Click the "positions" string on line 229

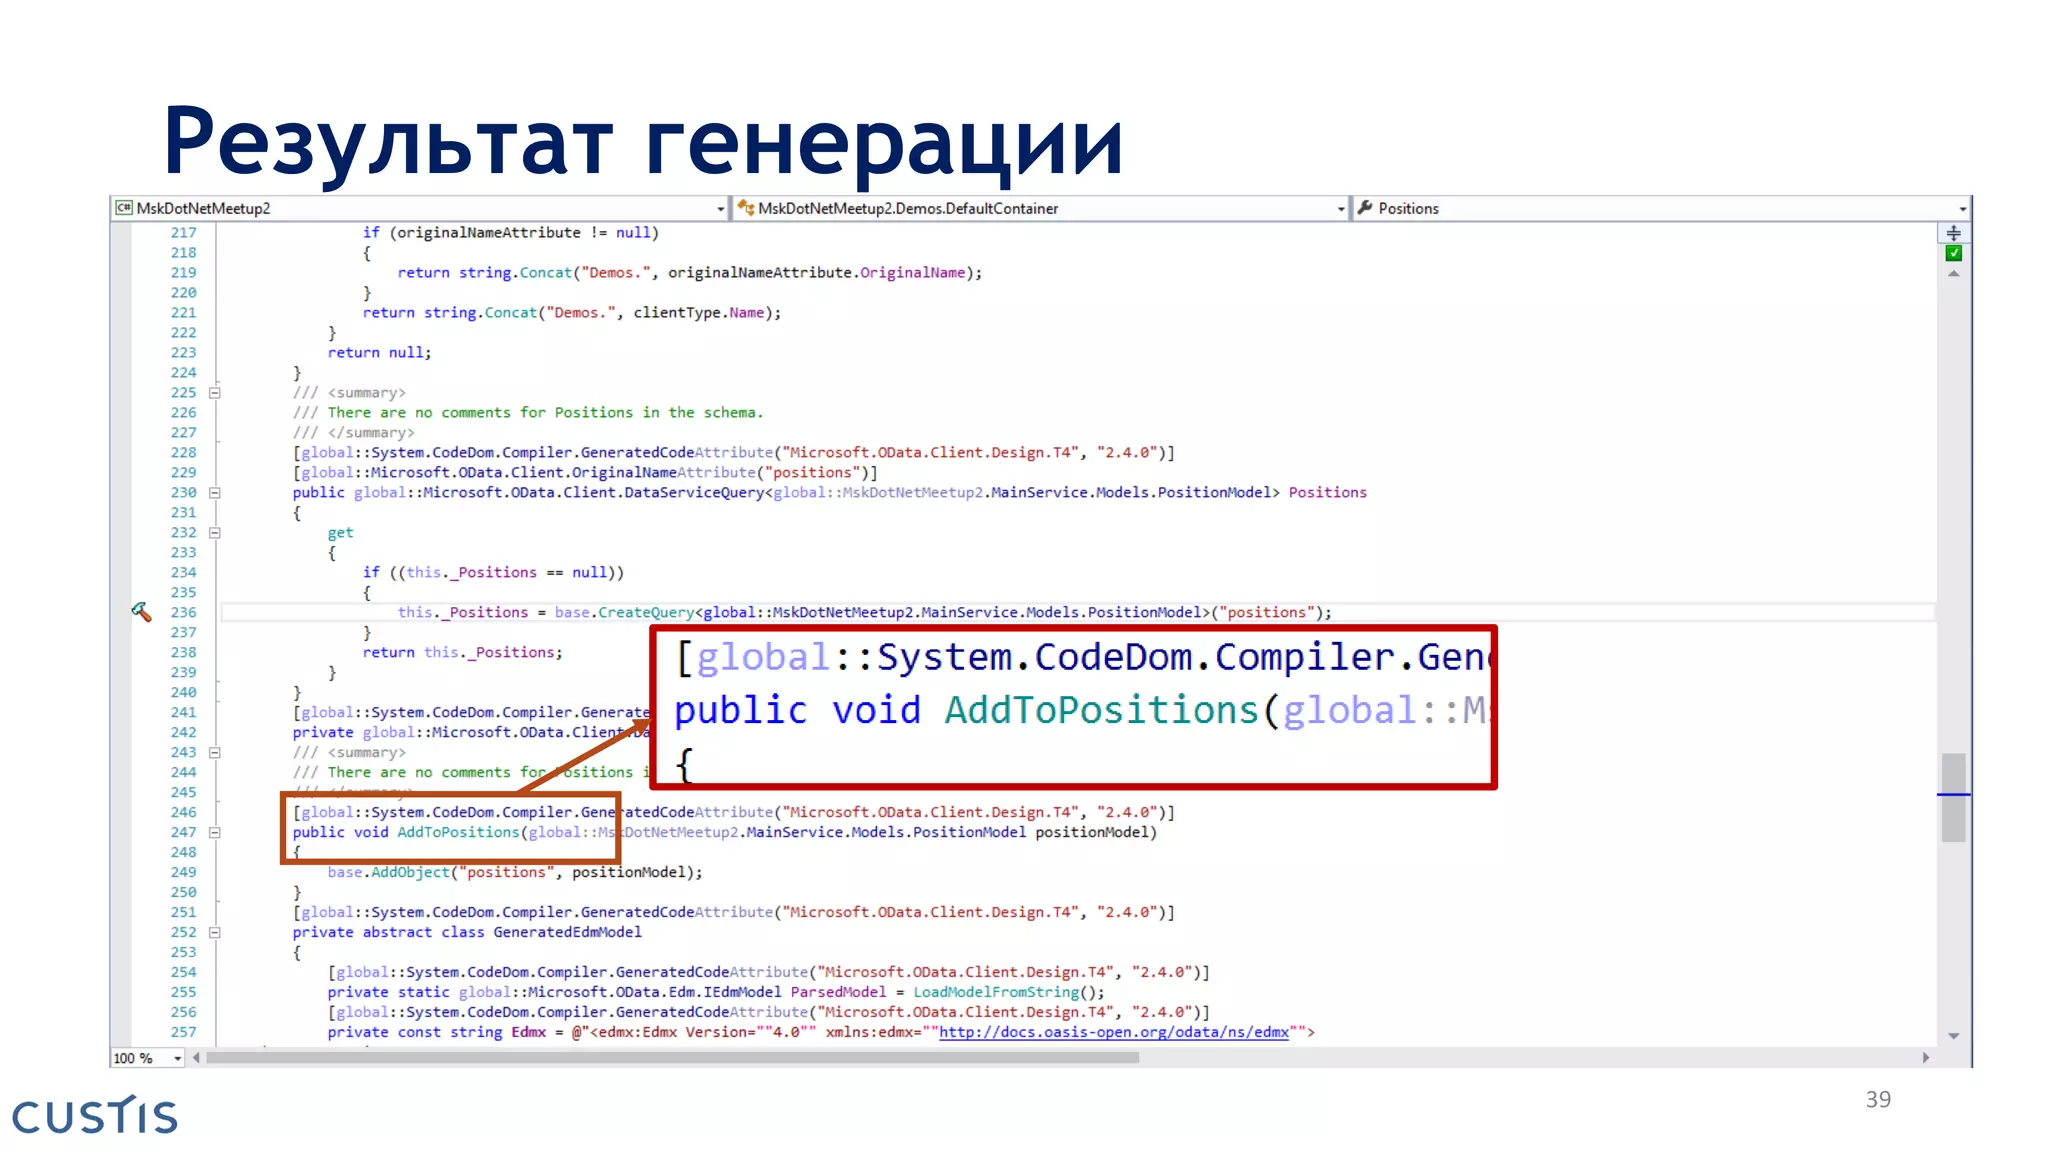812,472
